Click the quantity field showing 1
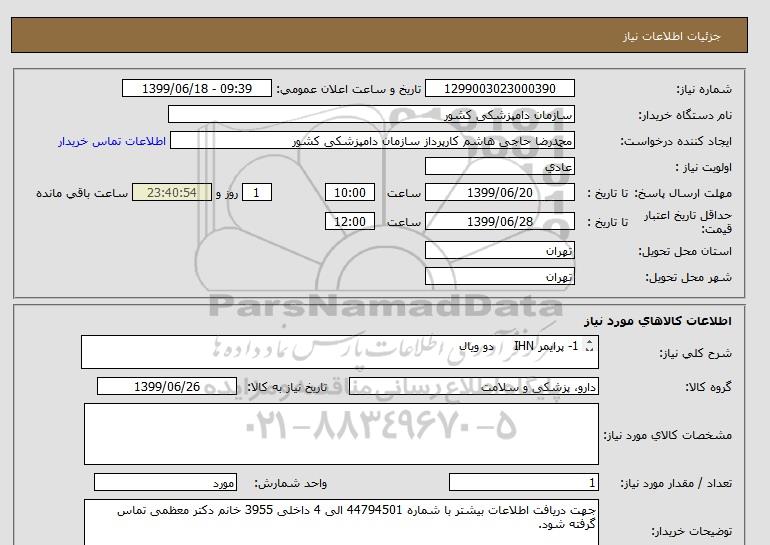770x545 pixels. [523, 482]
